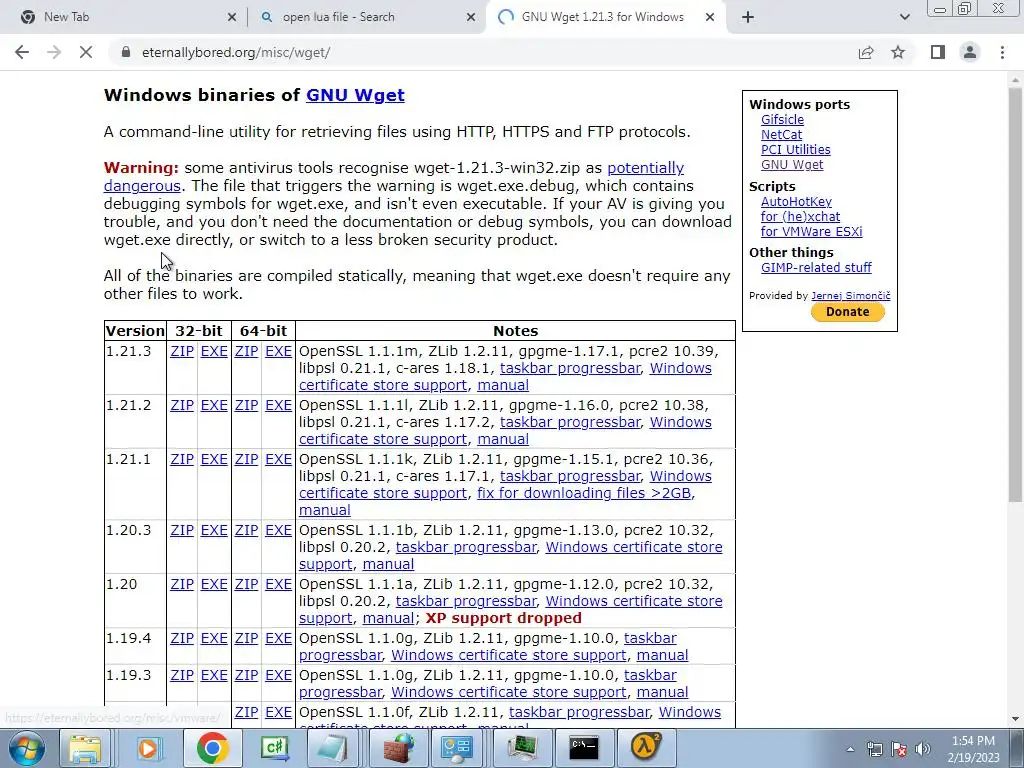This screenshot has width=1024, height=768.
Task: Open the NetCat link
Action: (x=781, y=135)
